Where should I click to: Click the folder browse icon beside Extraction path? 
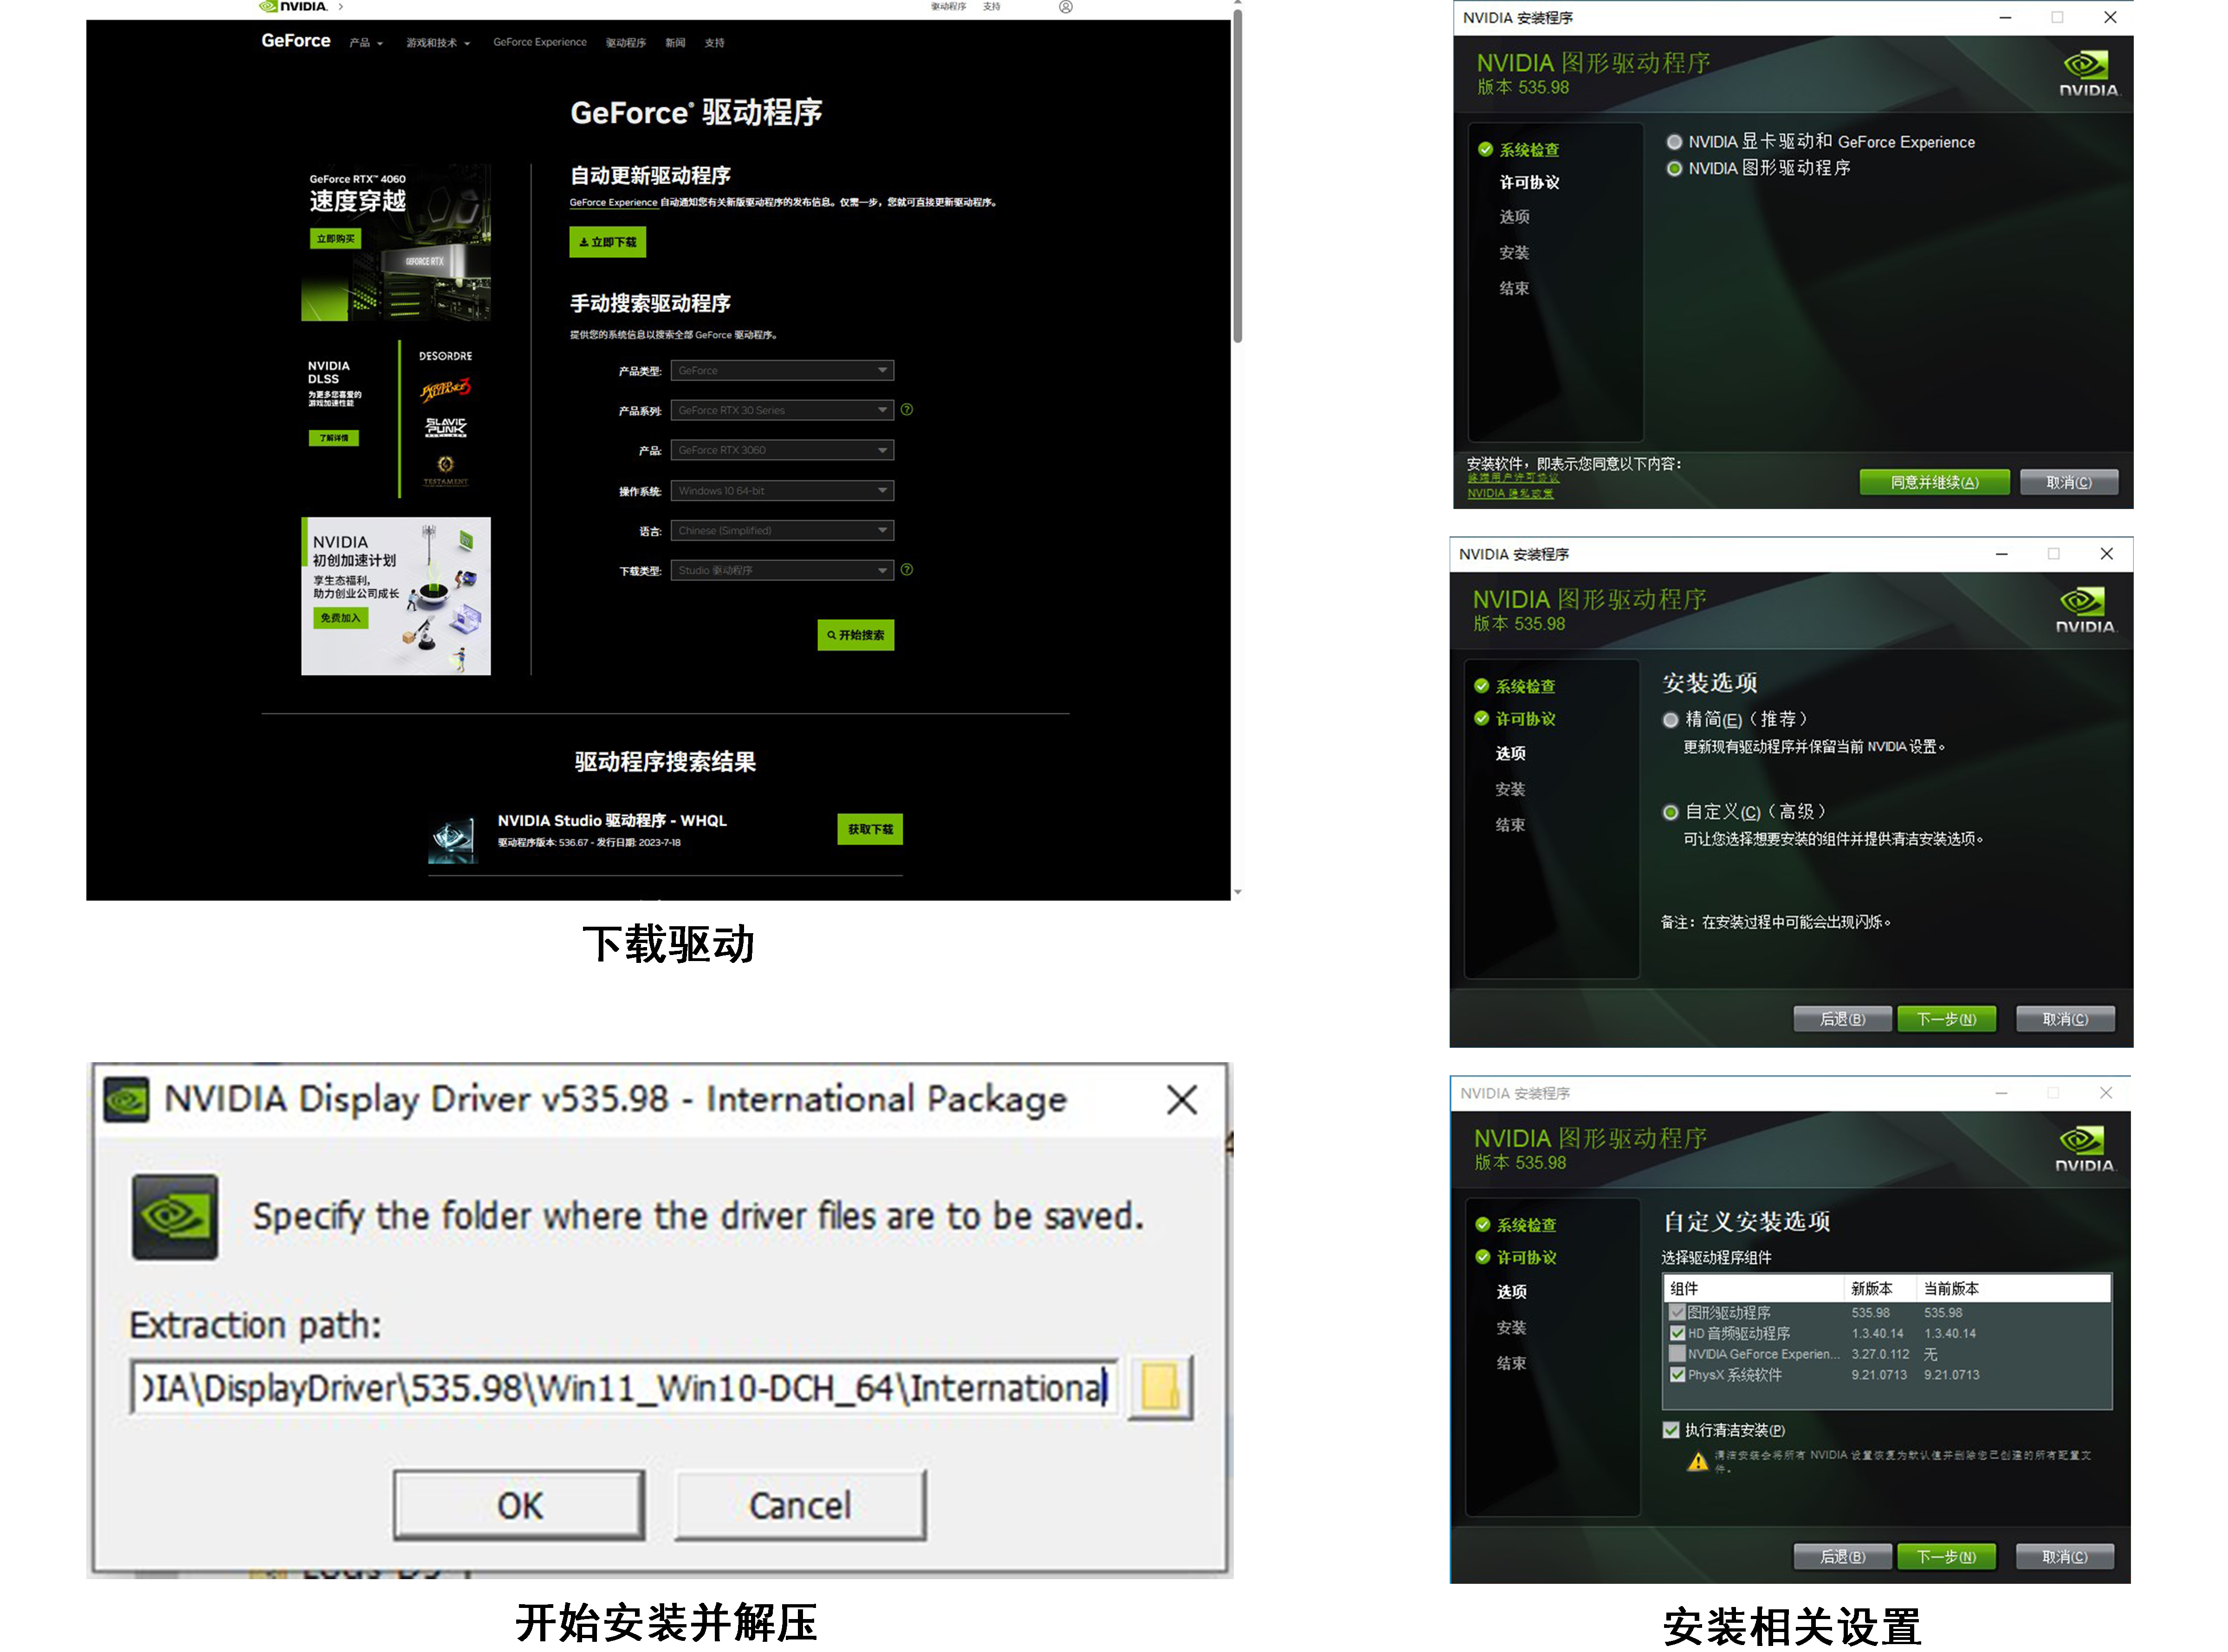tap(1160, 1388)
